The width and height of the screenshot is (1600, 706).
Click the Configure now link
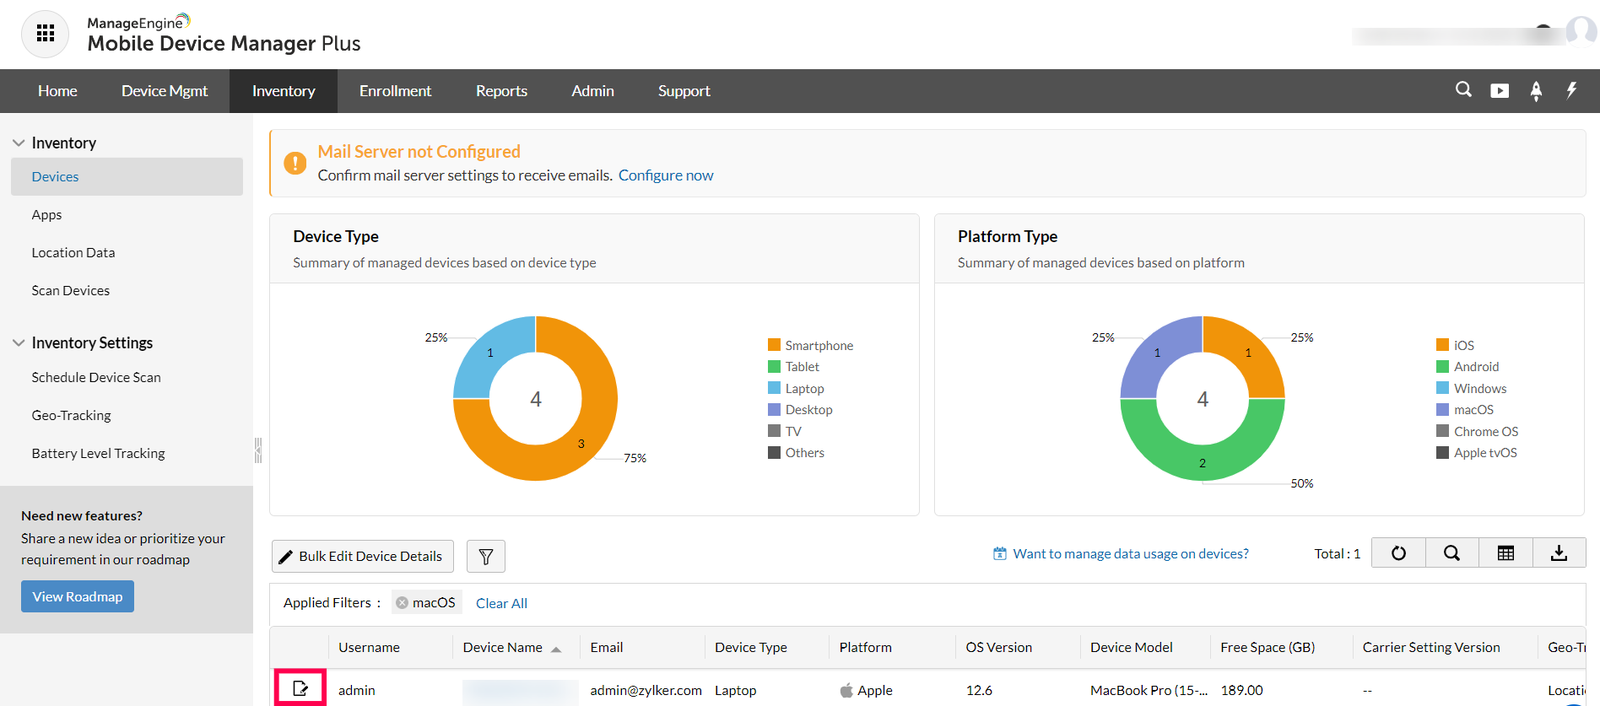click(x=666, y=175)
